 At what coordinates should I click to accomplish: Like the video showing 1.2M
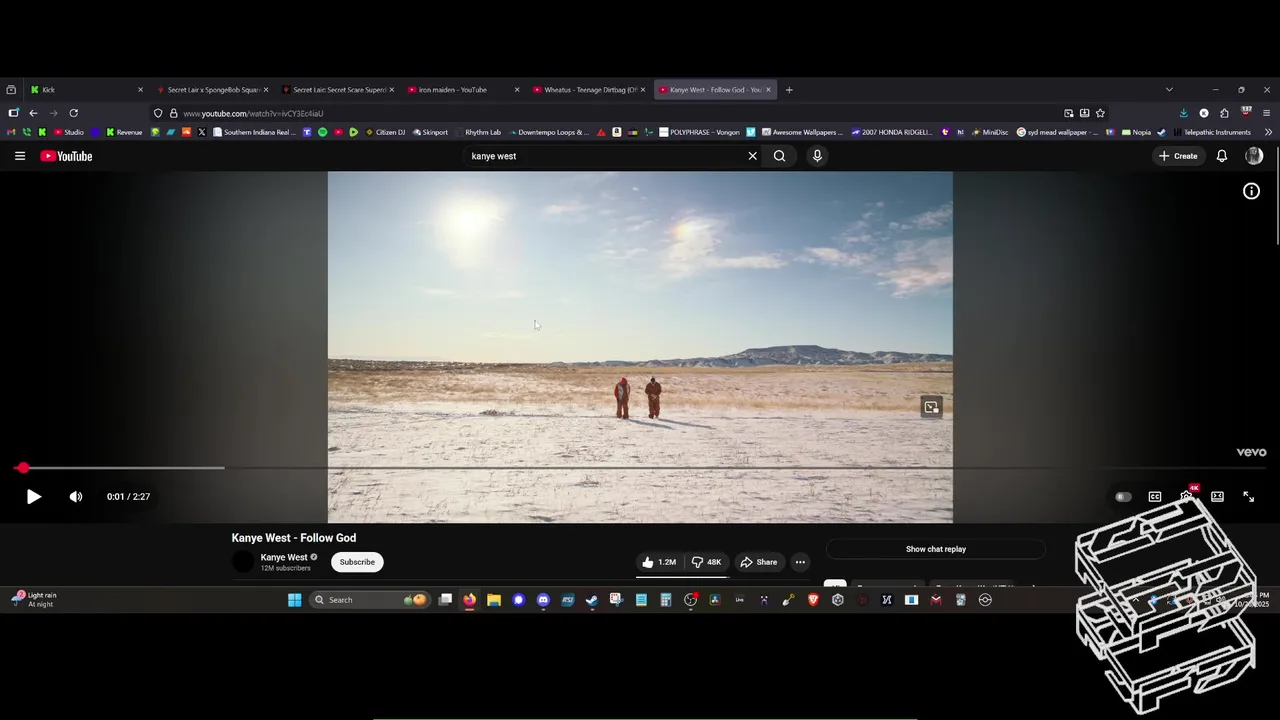coord(660,562)
